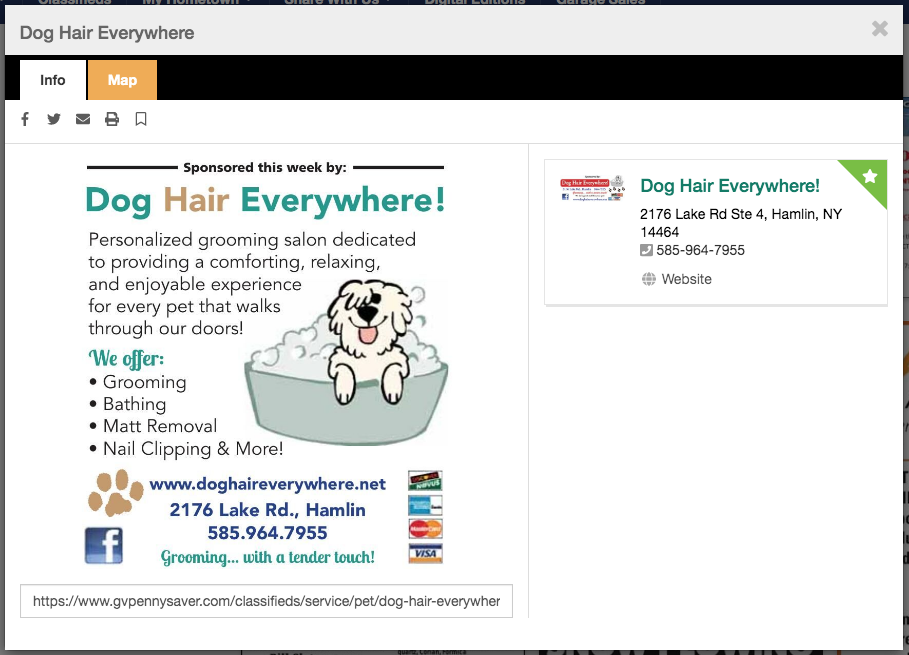Bookmark this listing
Screen dimensions: 909x655
tap(141, 119)
